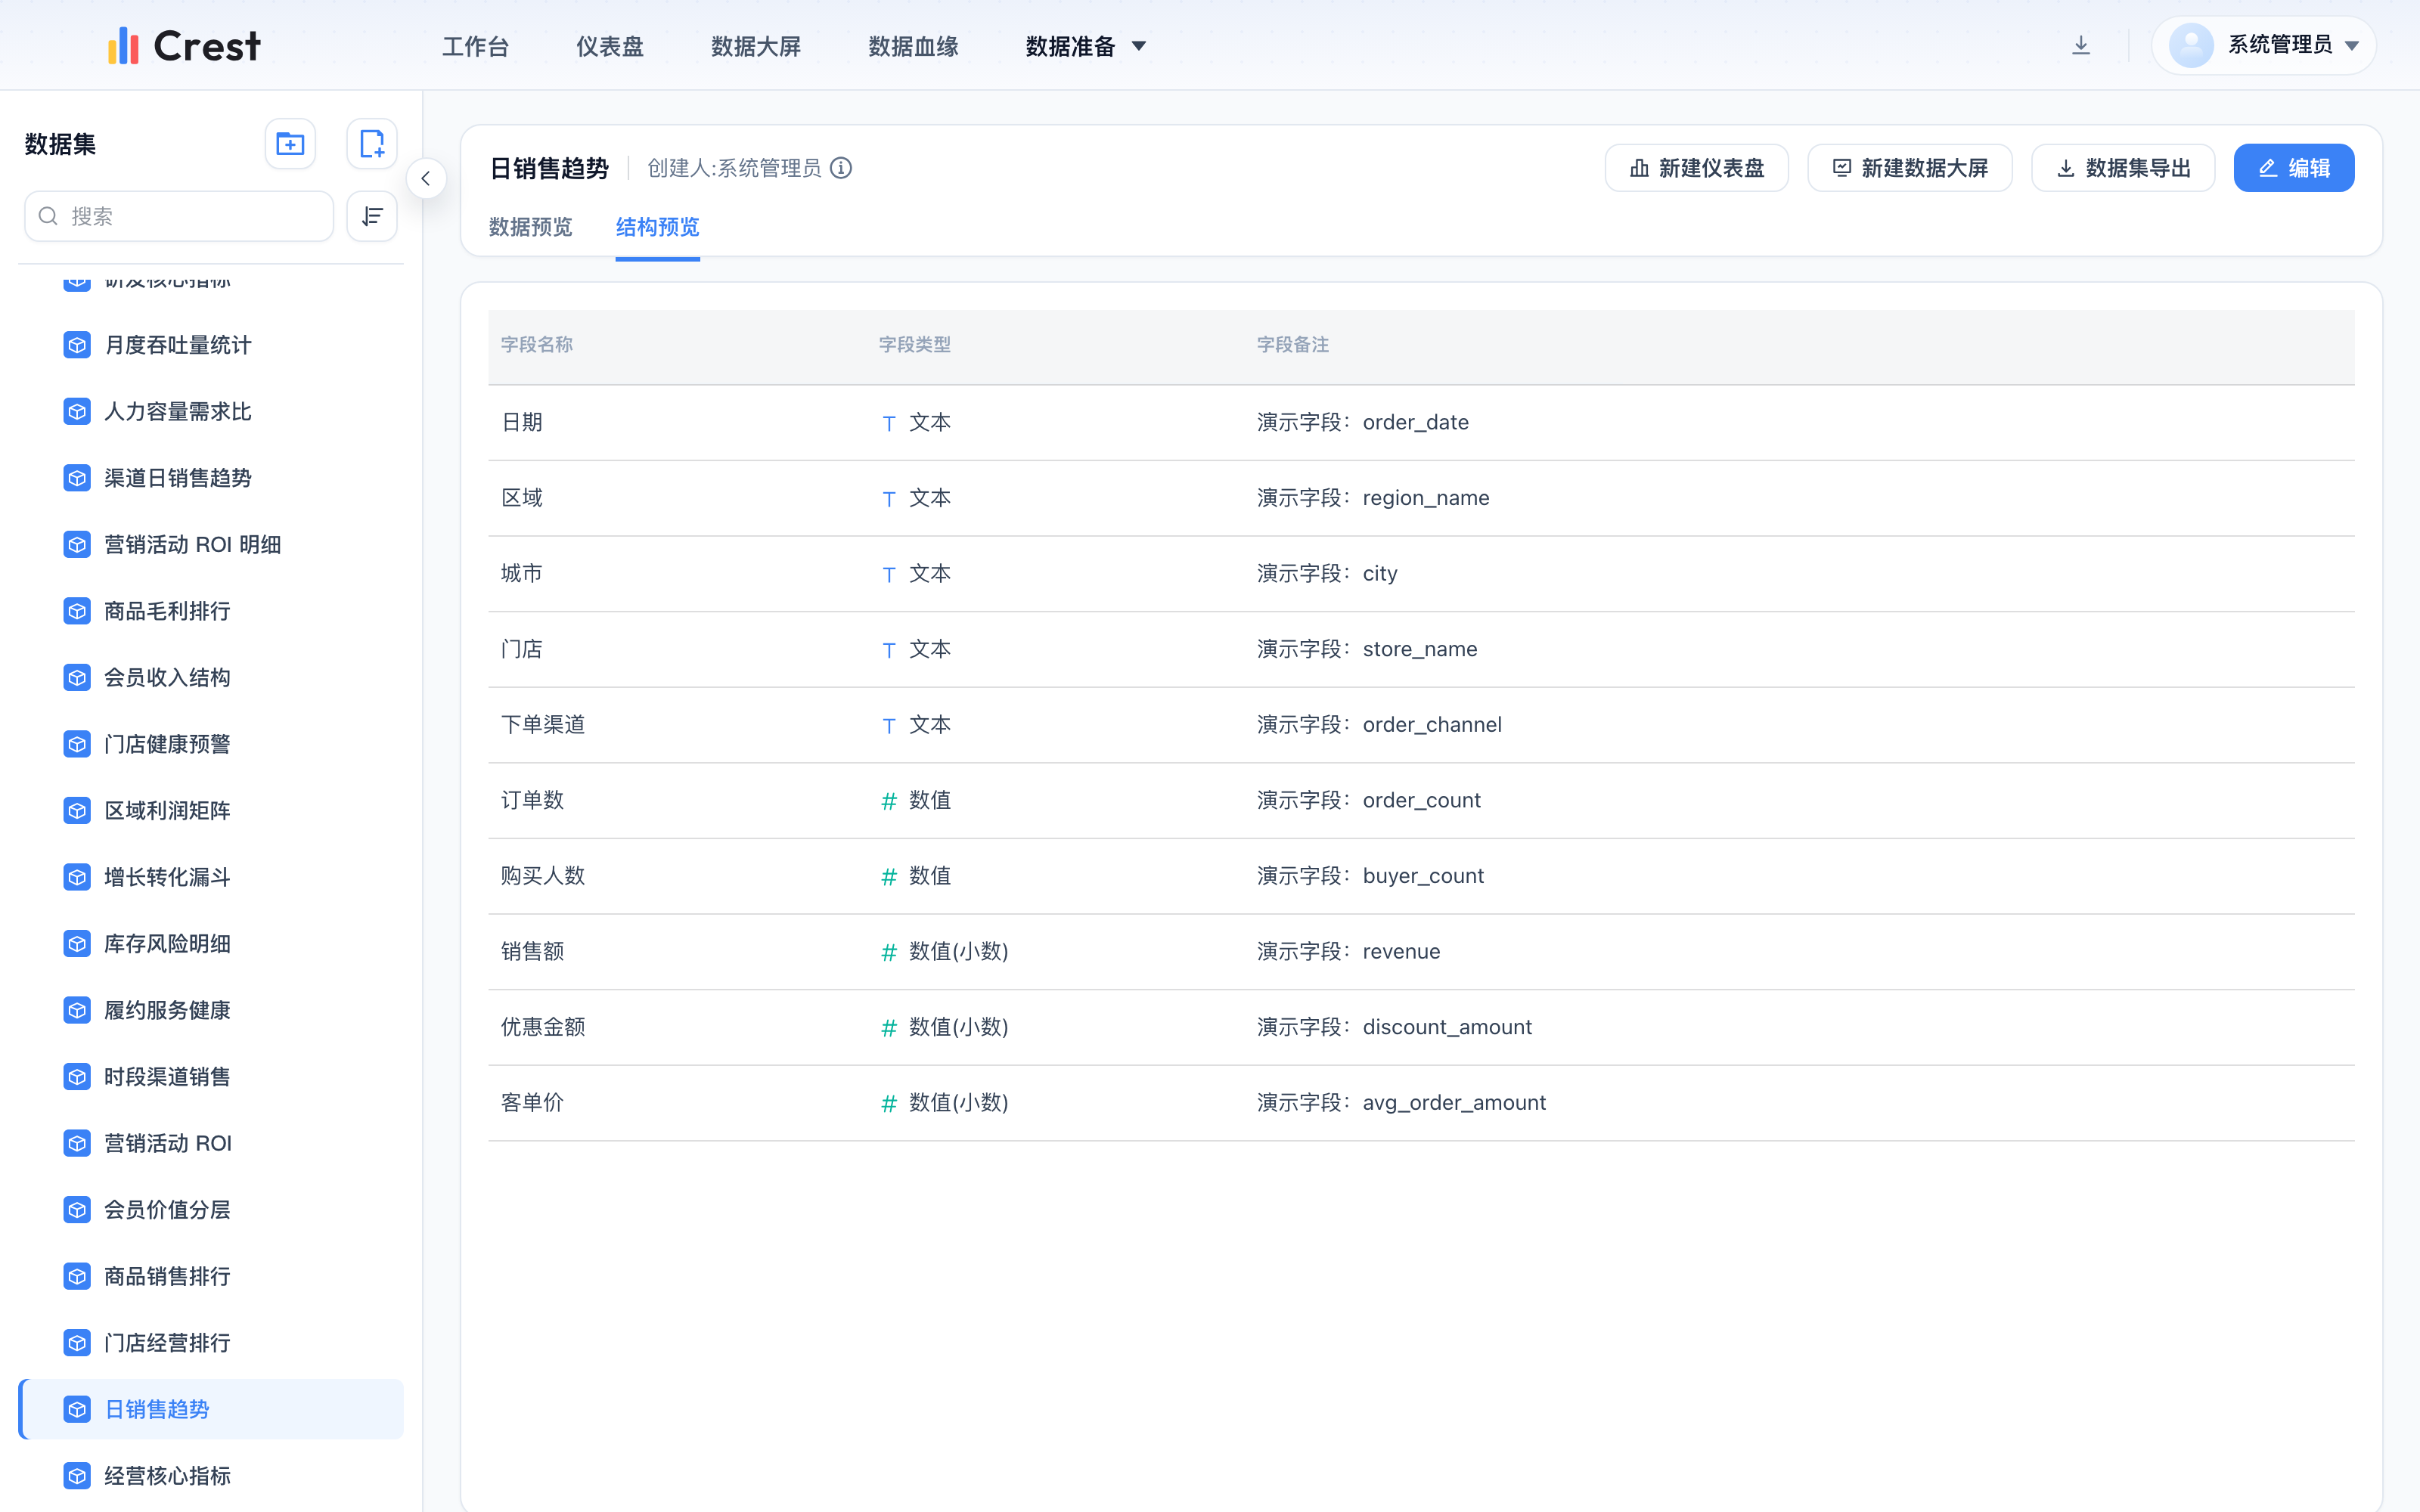Click the new dataset file icon

pos(372,144)
